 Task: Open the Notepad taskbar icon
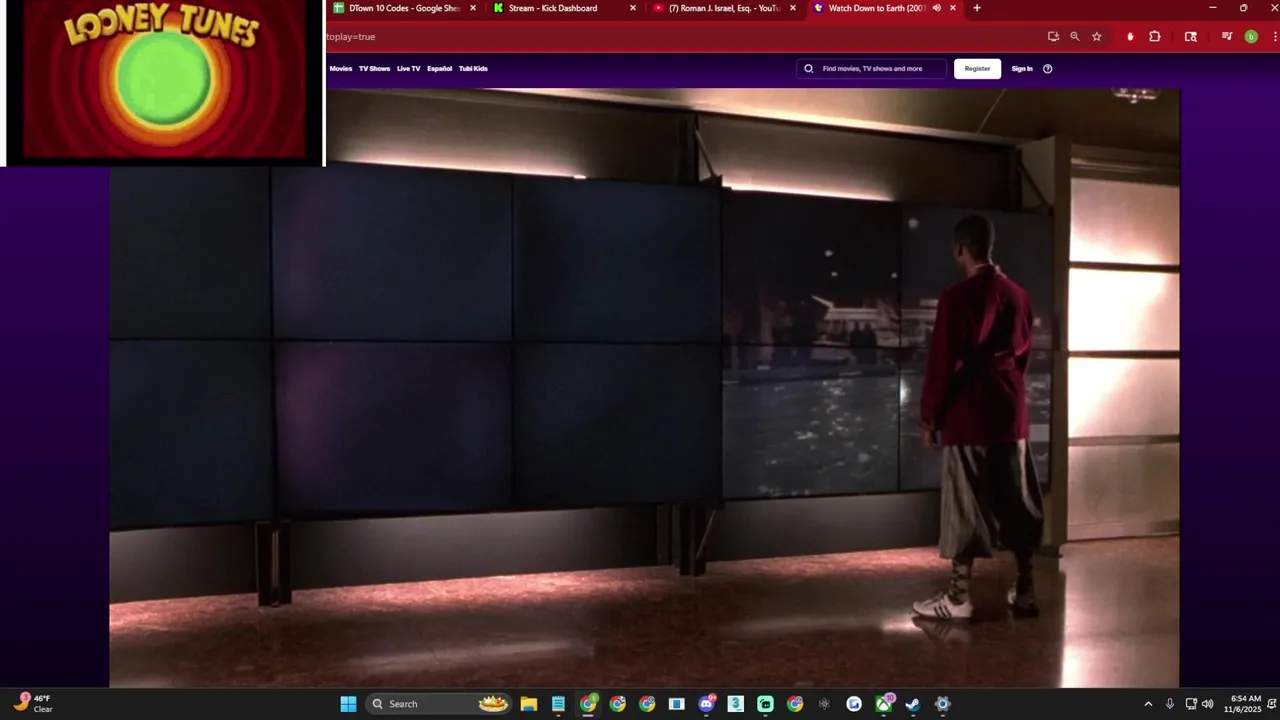point(558,704)
